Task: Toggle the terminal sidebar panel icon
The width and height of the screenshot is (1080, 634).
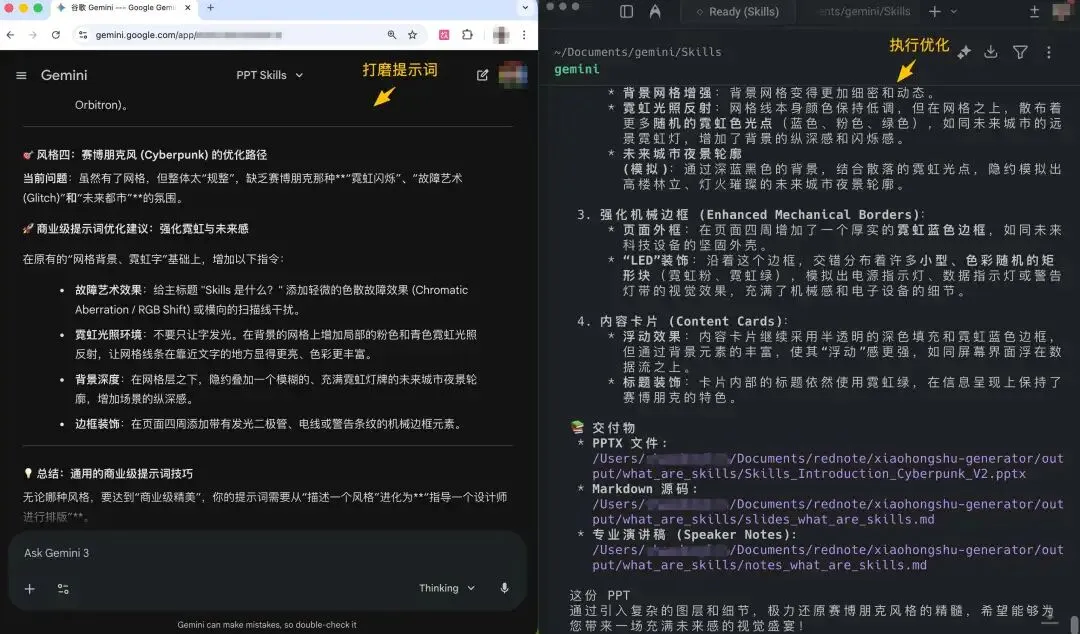Action: 626,11
